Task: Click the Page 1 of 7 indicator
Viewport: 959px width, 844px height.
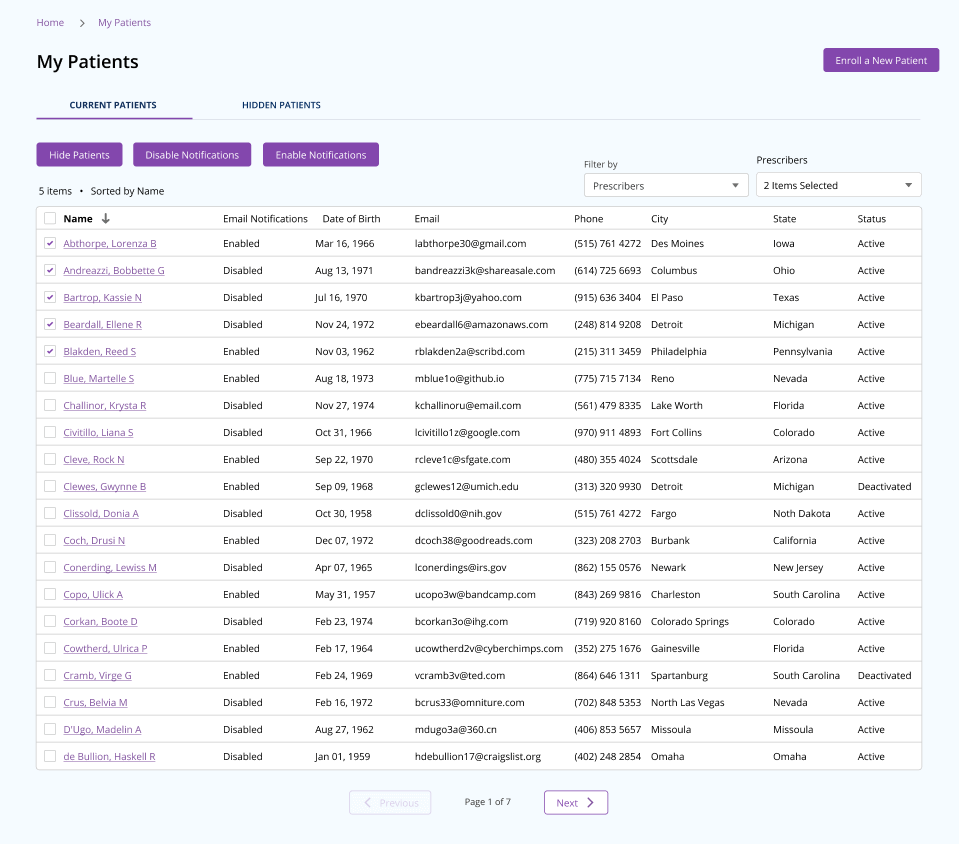Action: 487,802
